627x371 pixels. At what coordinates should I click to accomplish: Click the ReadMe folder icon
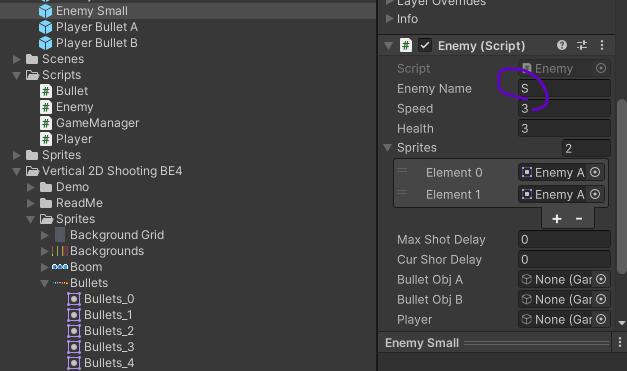(x=46, y=203)
